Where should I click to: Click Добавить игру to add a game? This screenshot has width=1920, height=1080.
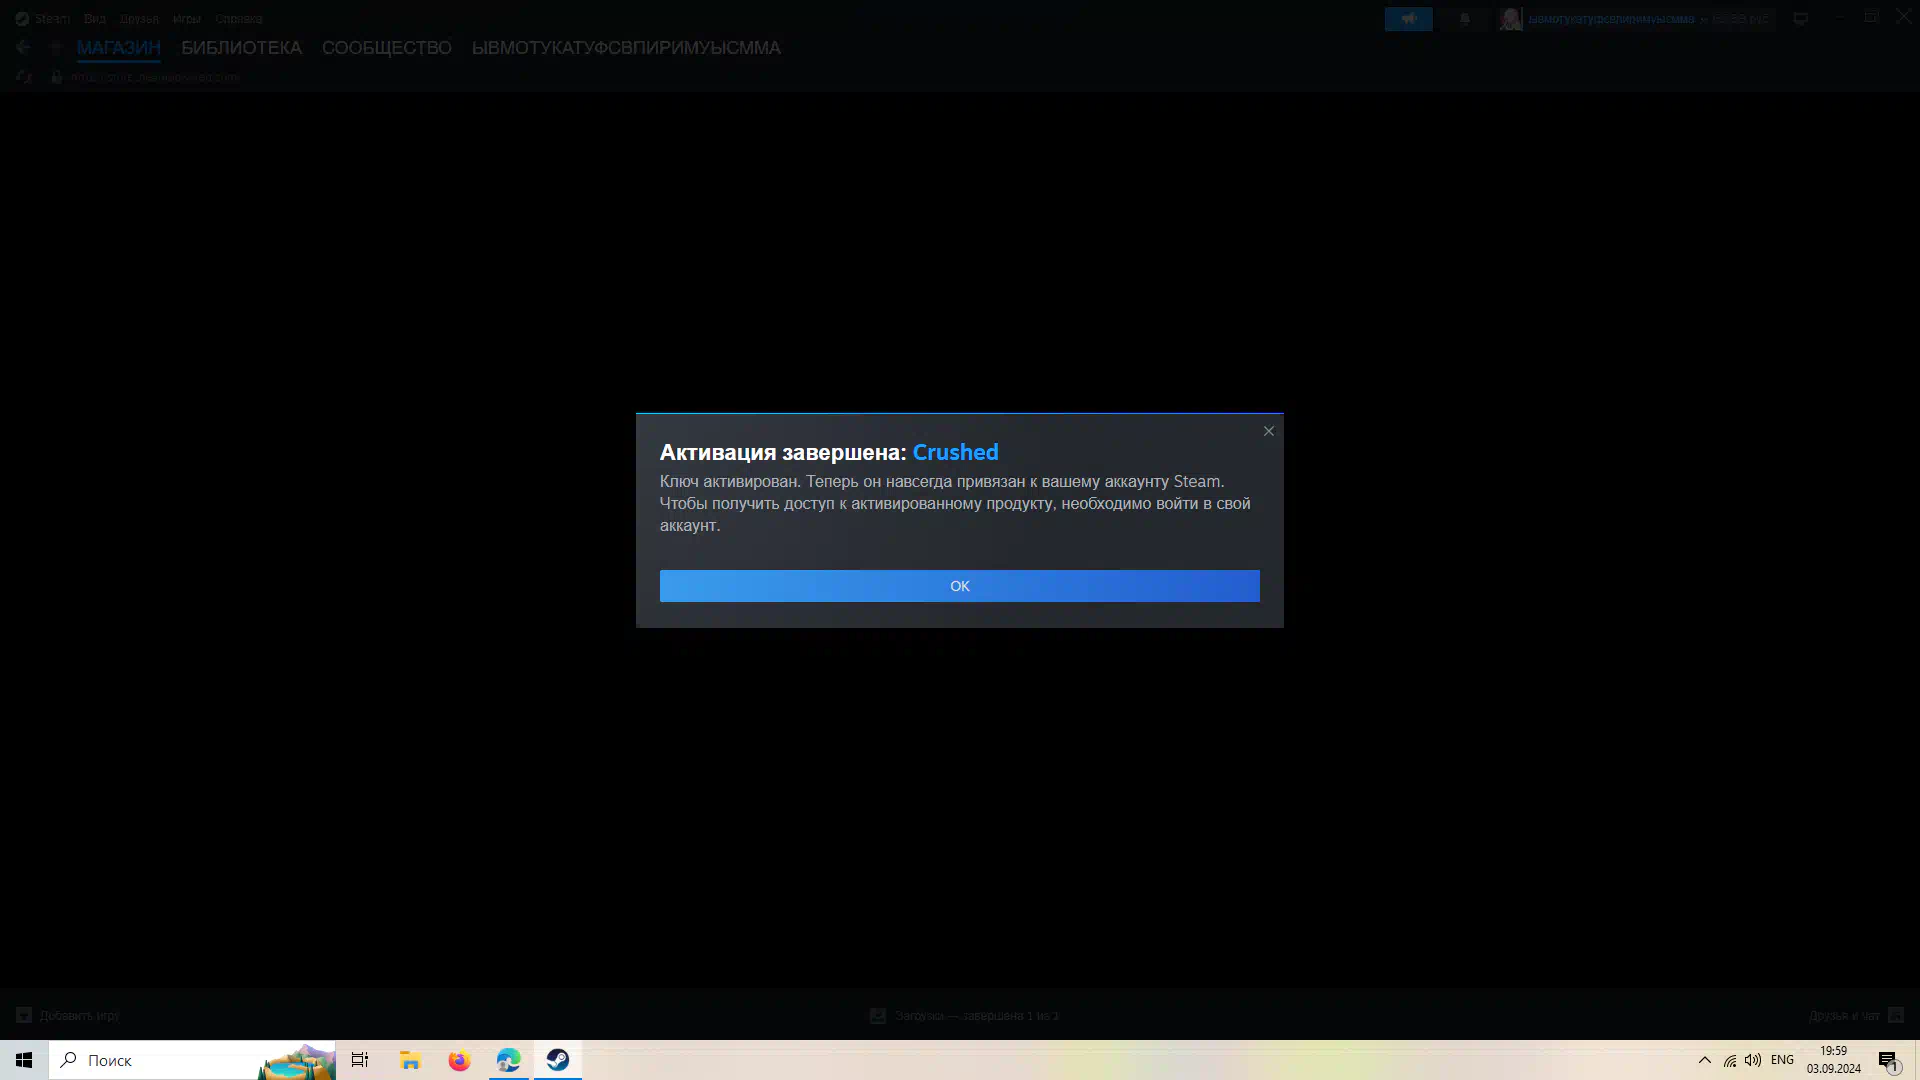point(68,1016)
